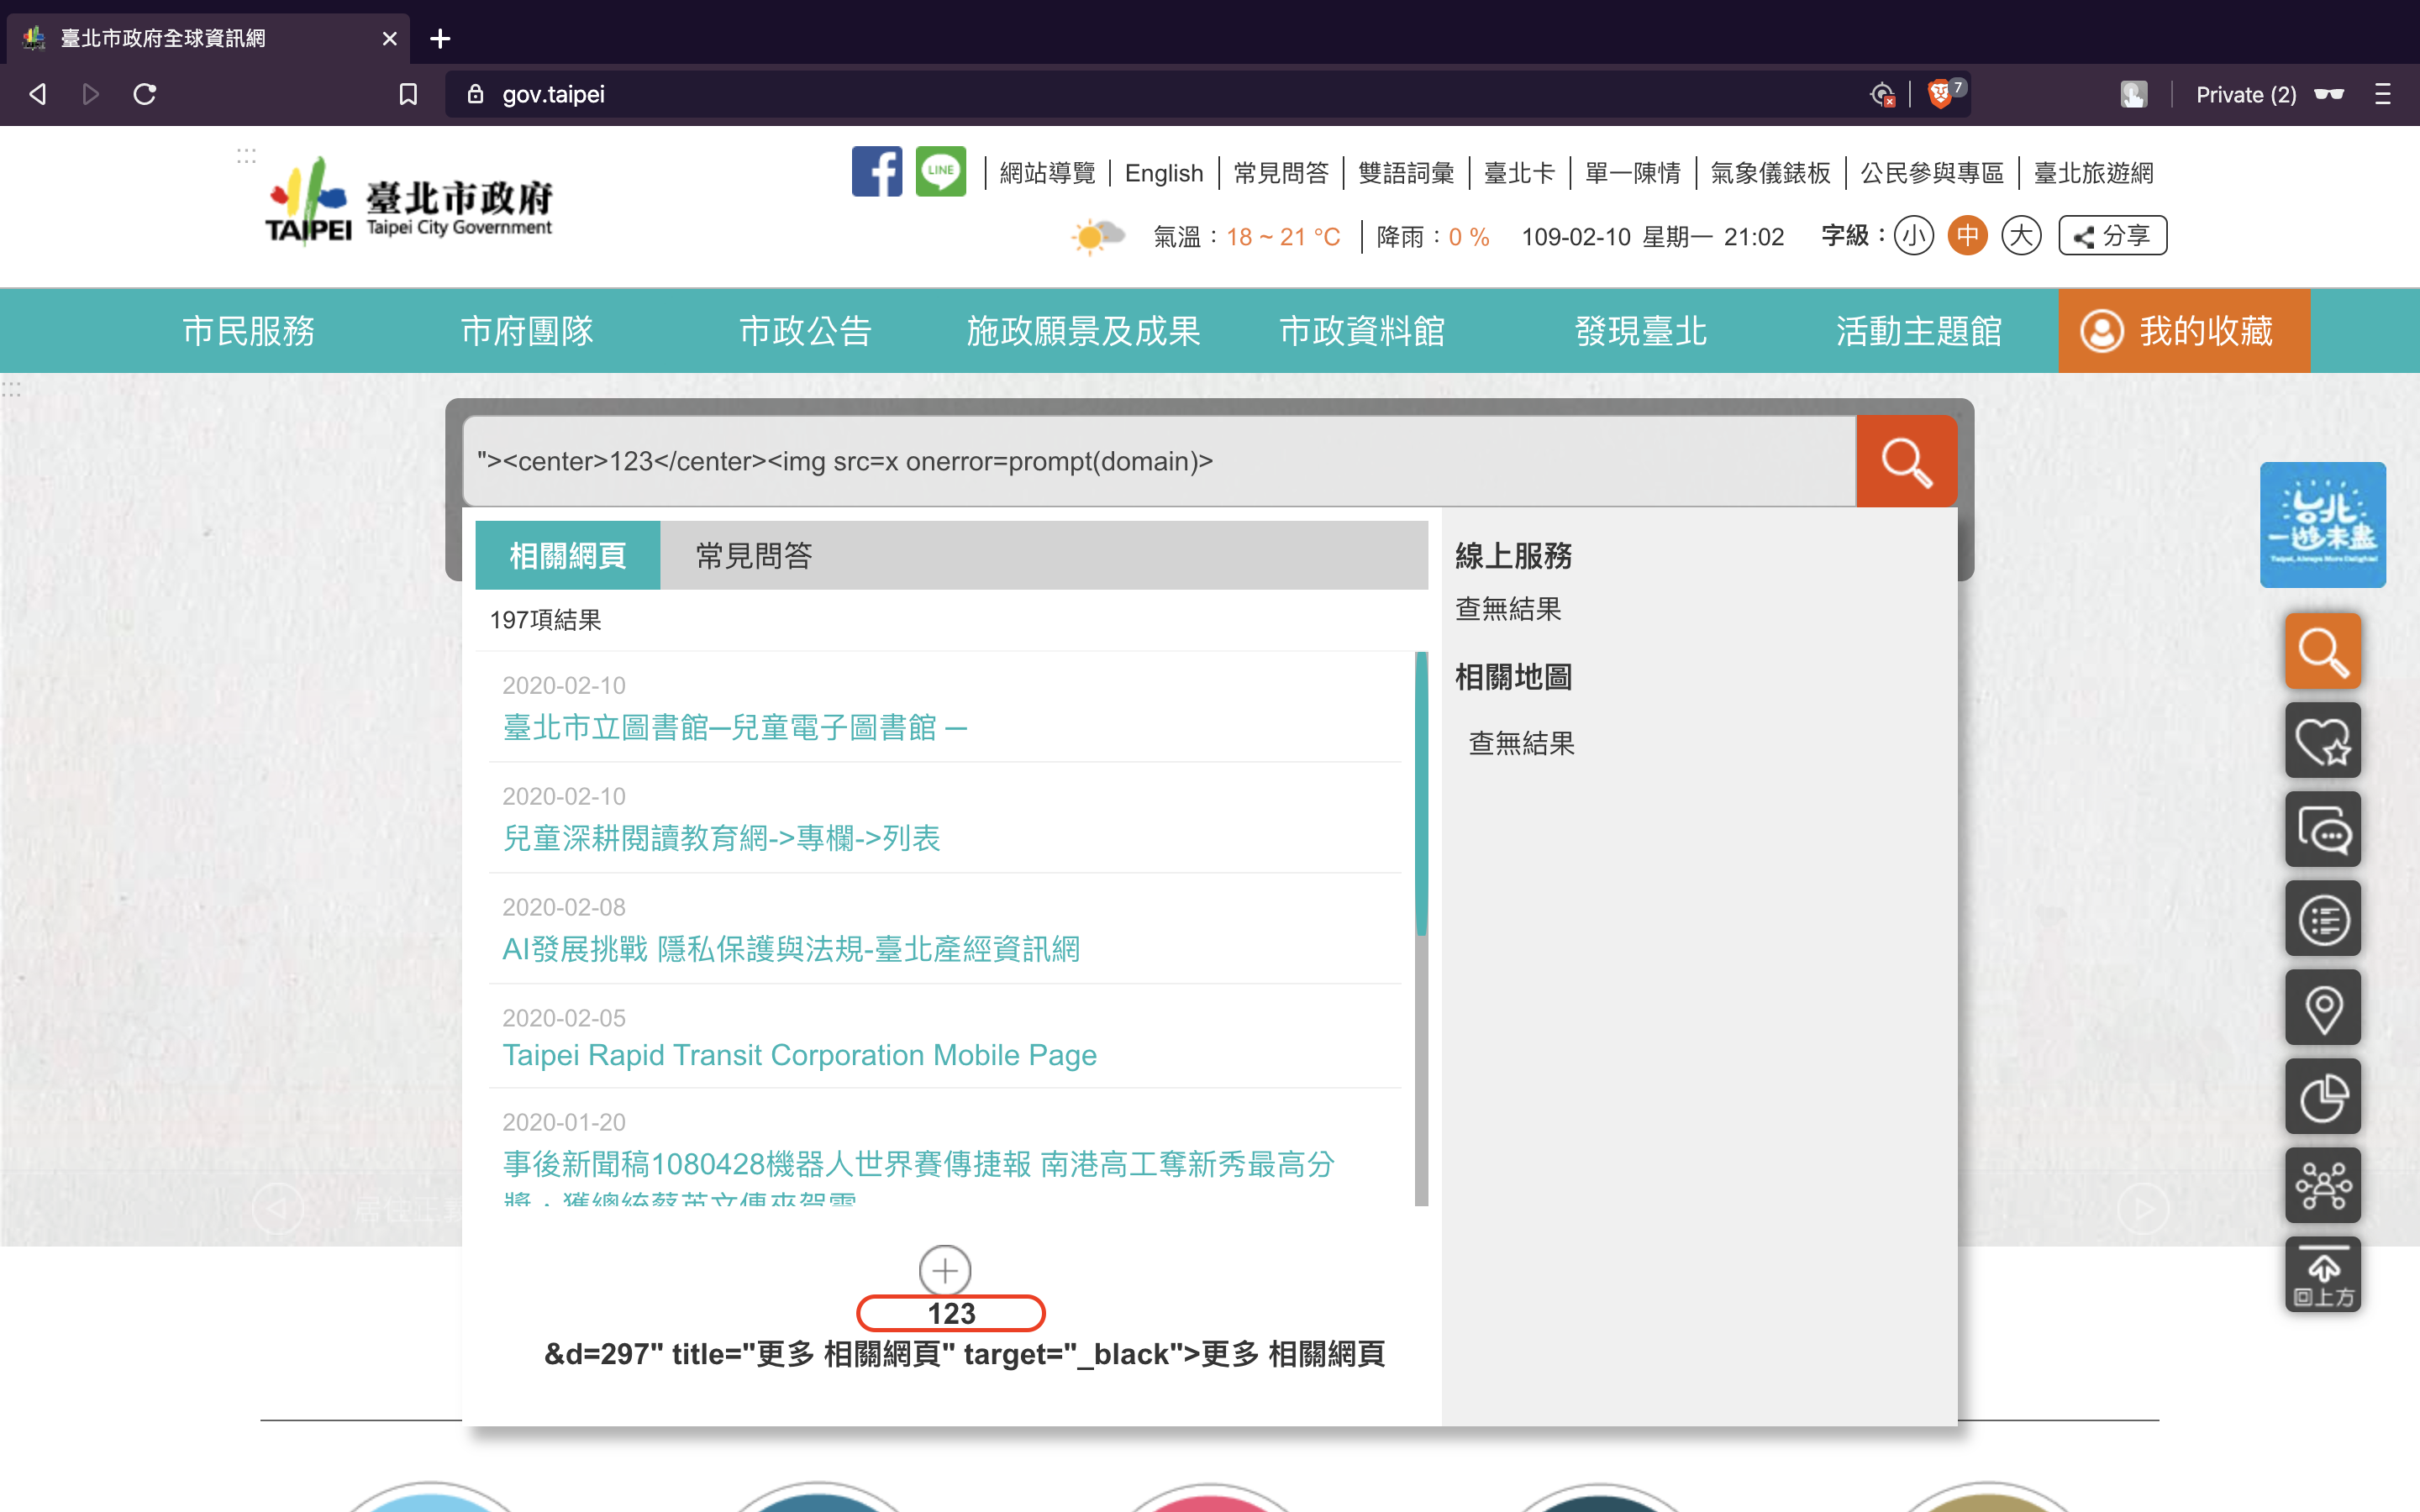
Task: Open the Taipei City Facebook page icon
Action: 876,172
